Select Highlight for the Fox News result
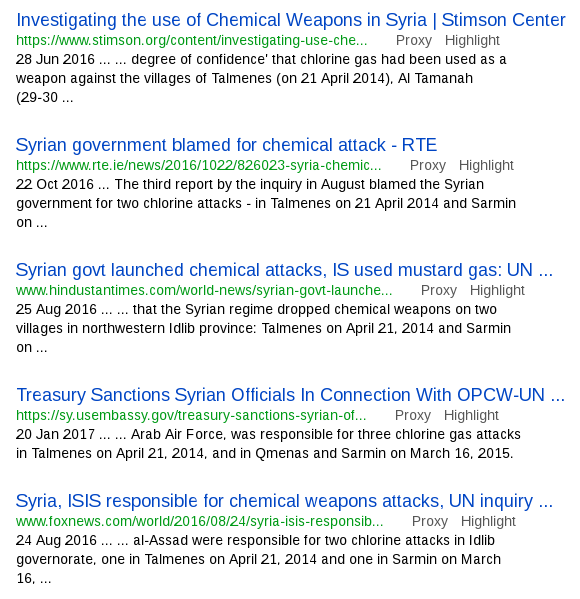This screenshot has height=599, width=580. 488,521
